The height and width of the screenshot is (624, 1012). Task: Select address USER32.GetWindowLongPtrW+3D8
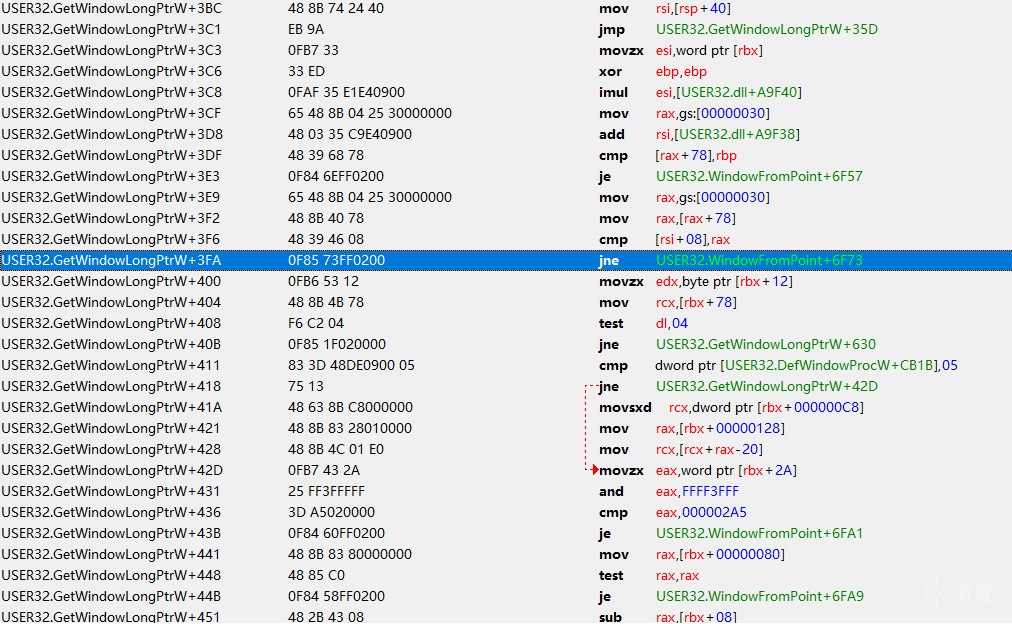(111, 134)
